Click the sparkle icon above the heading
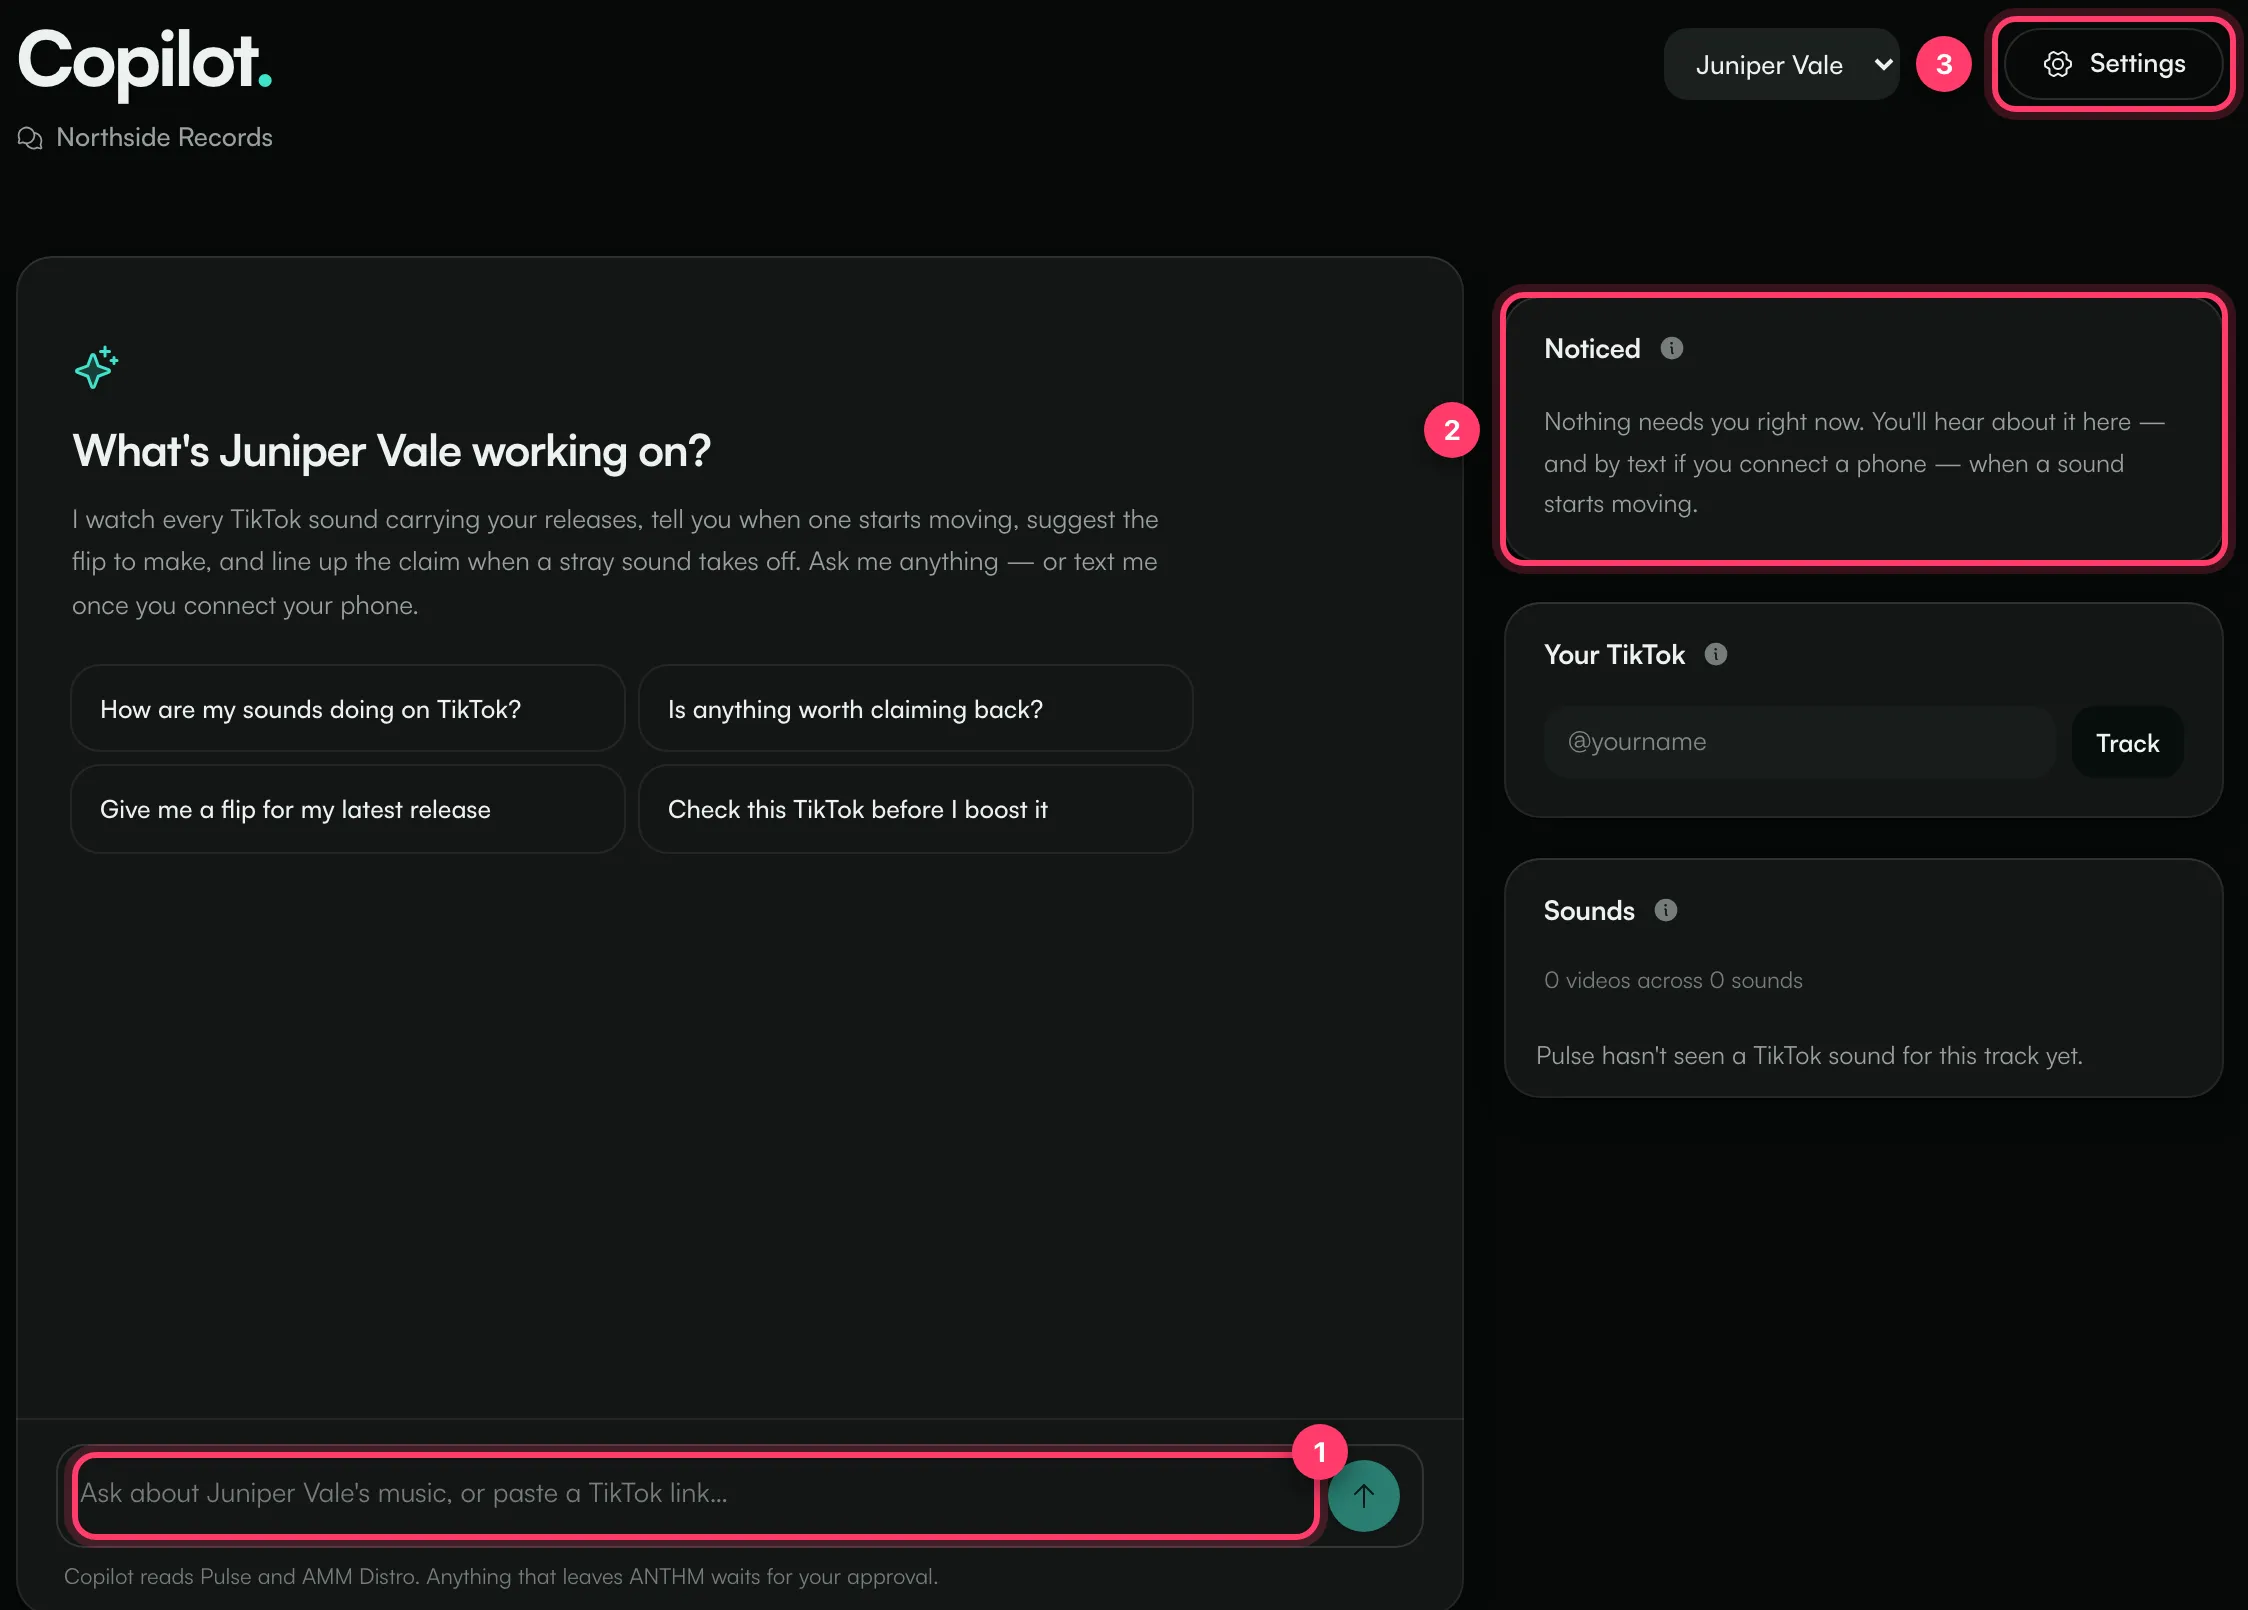 tap(96, 368)
